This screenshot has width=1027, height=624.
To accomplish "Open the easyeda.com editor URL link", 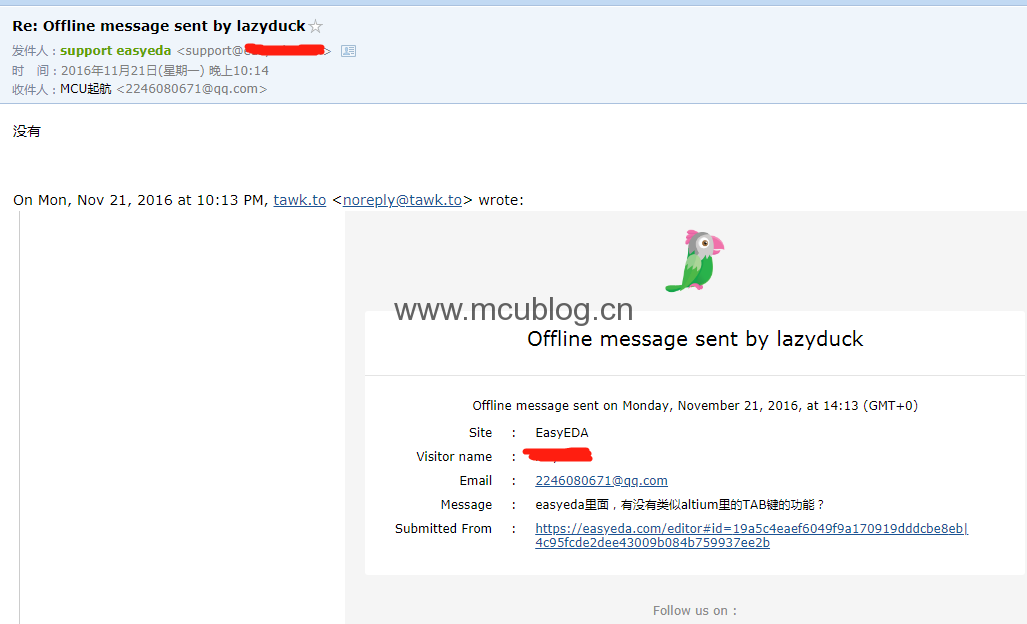I will [751, 536].
